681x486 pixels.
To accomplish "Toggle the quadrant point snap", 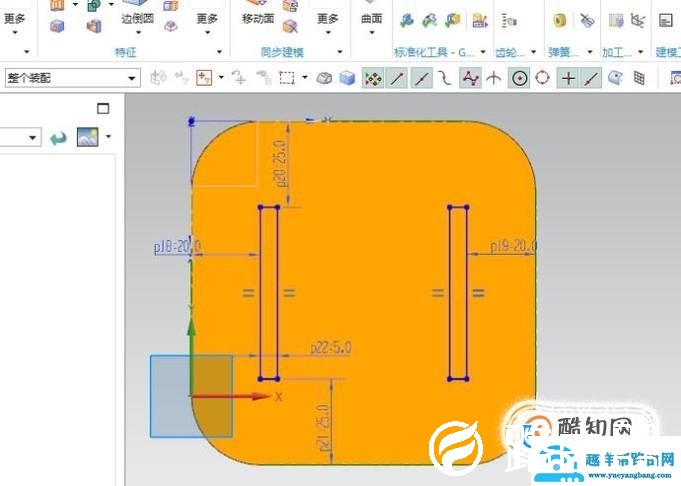I will pyautogui.click(x=542, y=78).
